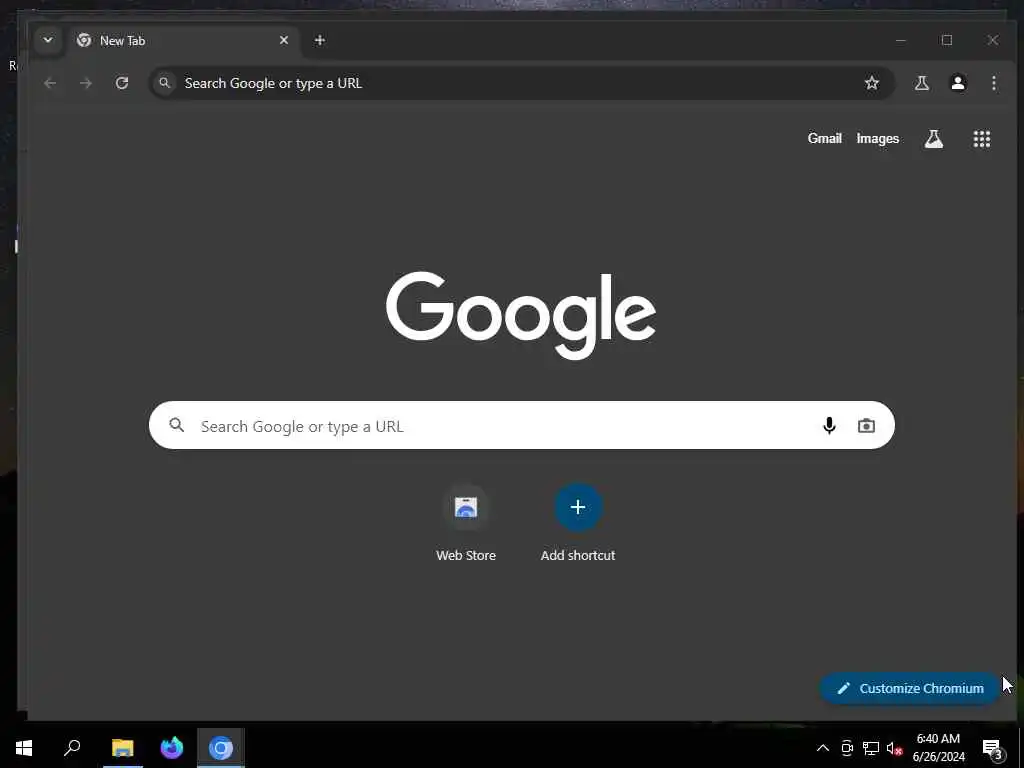1024x768 pixels.
Task: Open the Google apps grid
Action: [982, 138]
